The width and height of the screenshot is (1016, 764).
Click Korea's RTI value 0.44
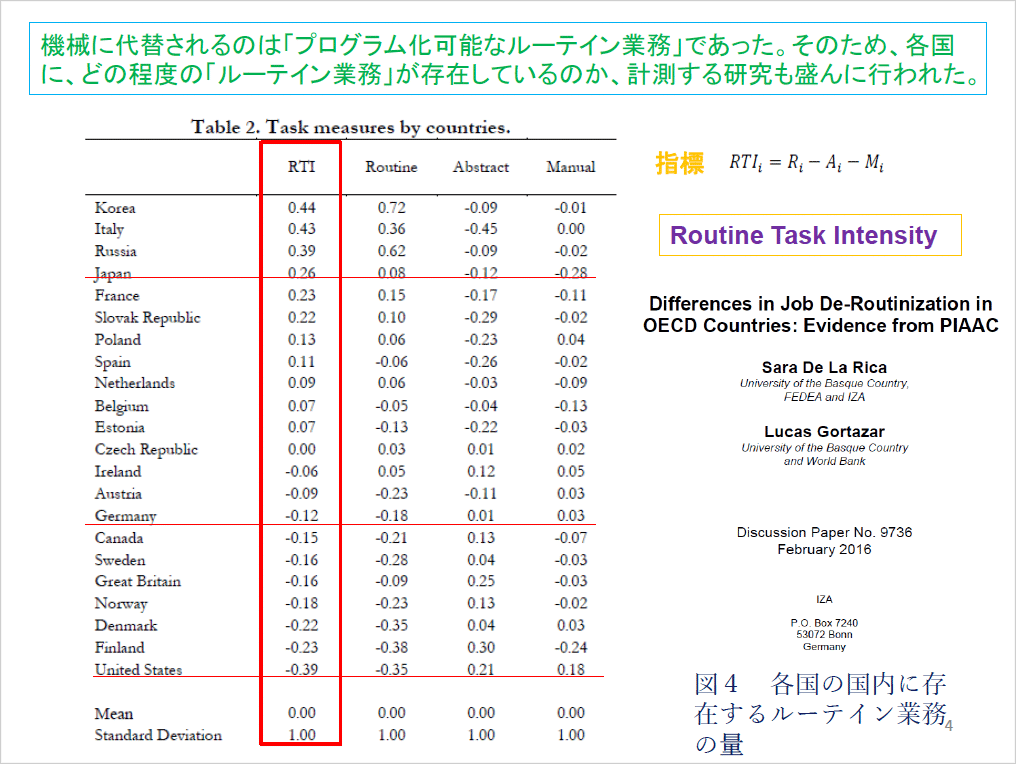(x=301, y=208)
